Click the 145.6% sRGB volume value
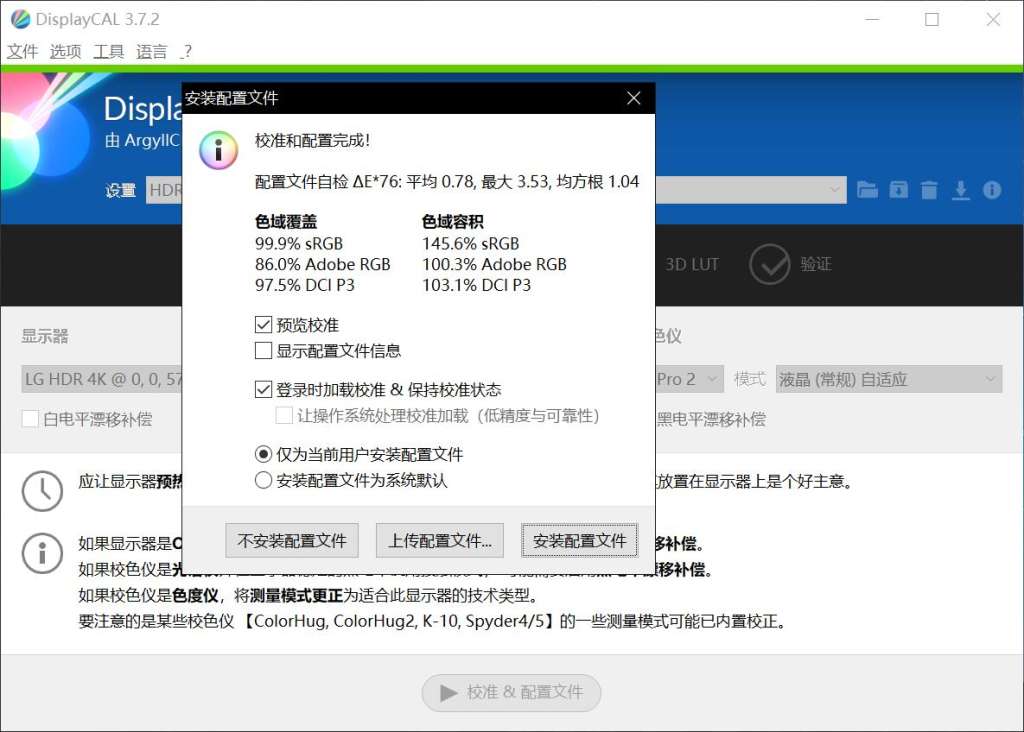The height and width of the screenshot is (732, 1024). tap(471, 244)
